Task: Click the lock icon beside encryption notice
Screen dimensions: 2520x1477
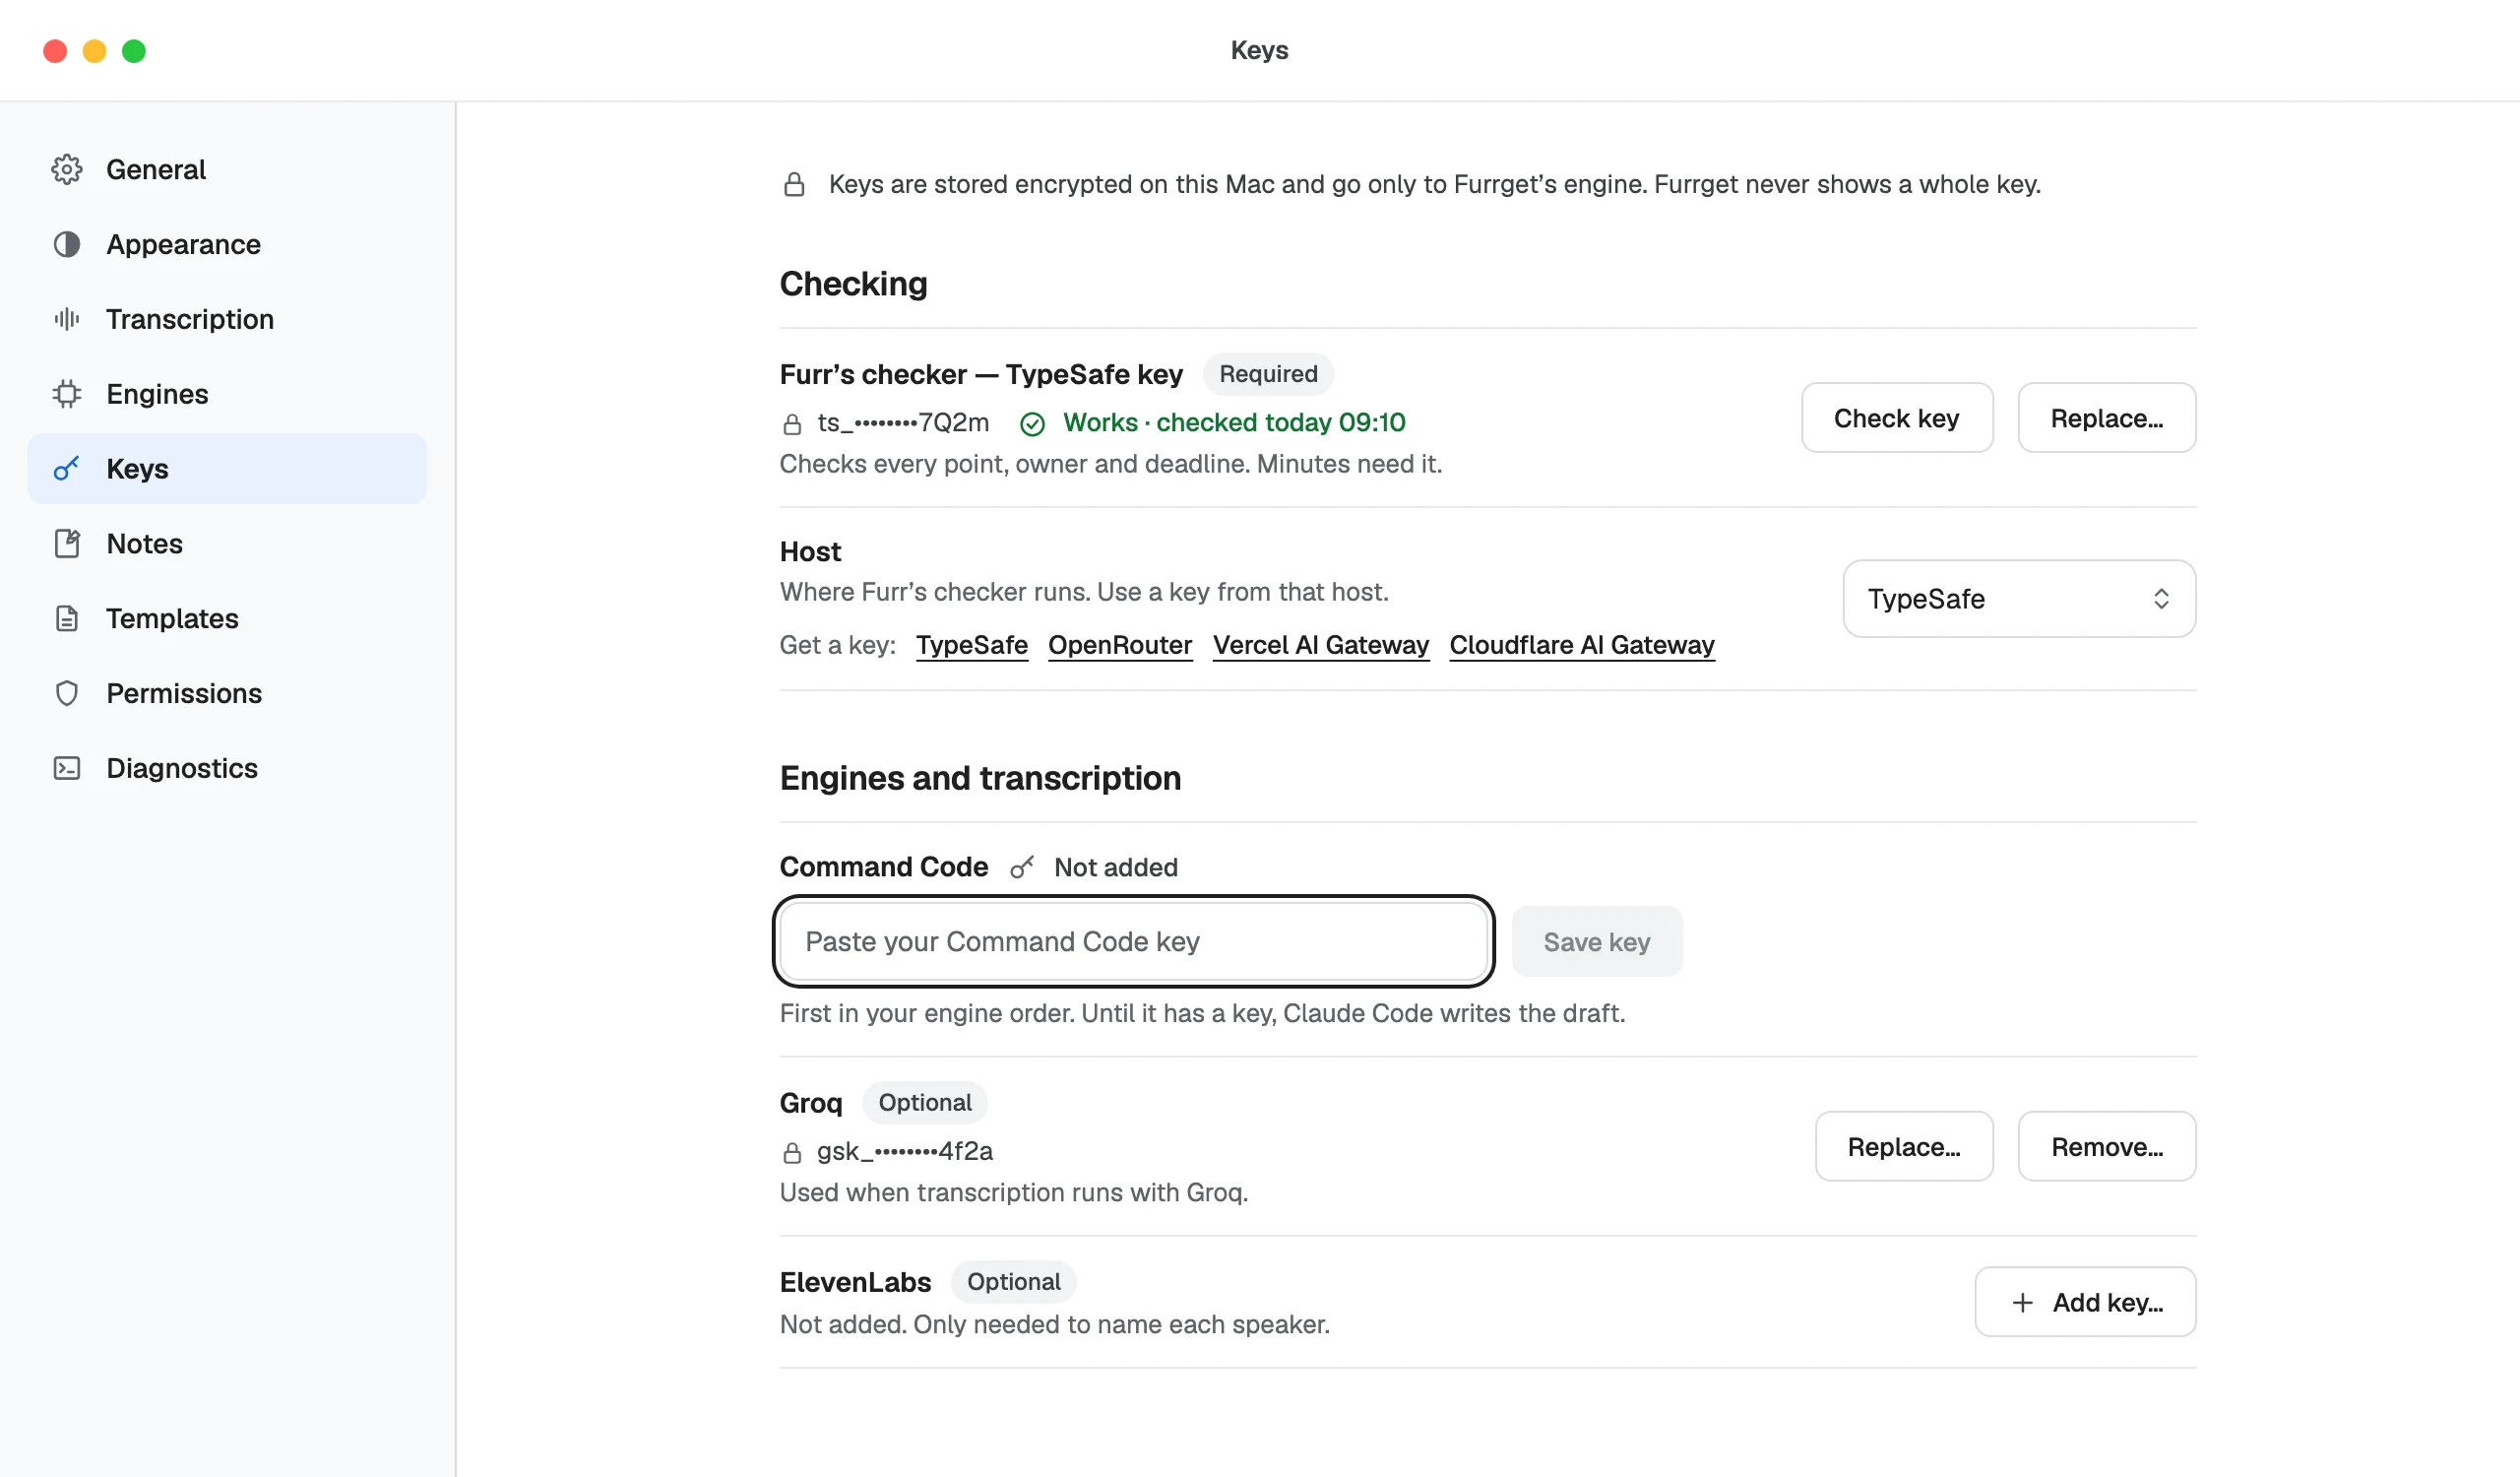Action: click(794, 184)
